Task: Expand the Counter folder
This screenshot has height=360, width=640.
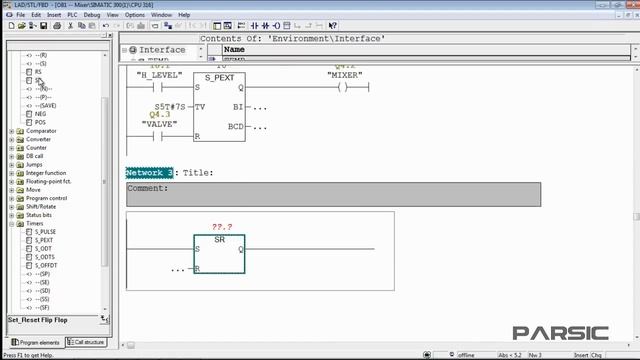Action: (11, 148)
